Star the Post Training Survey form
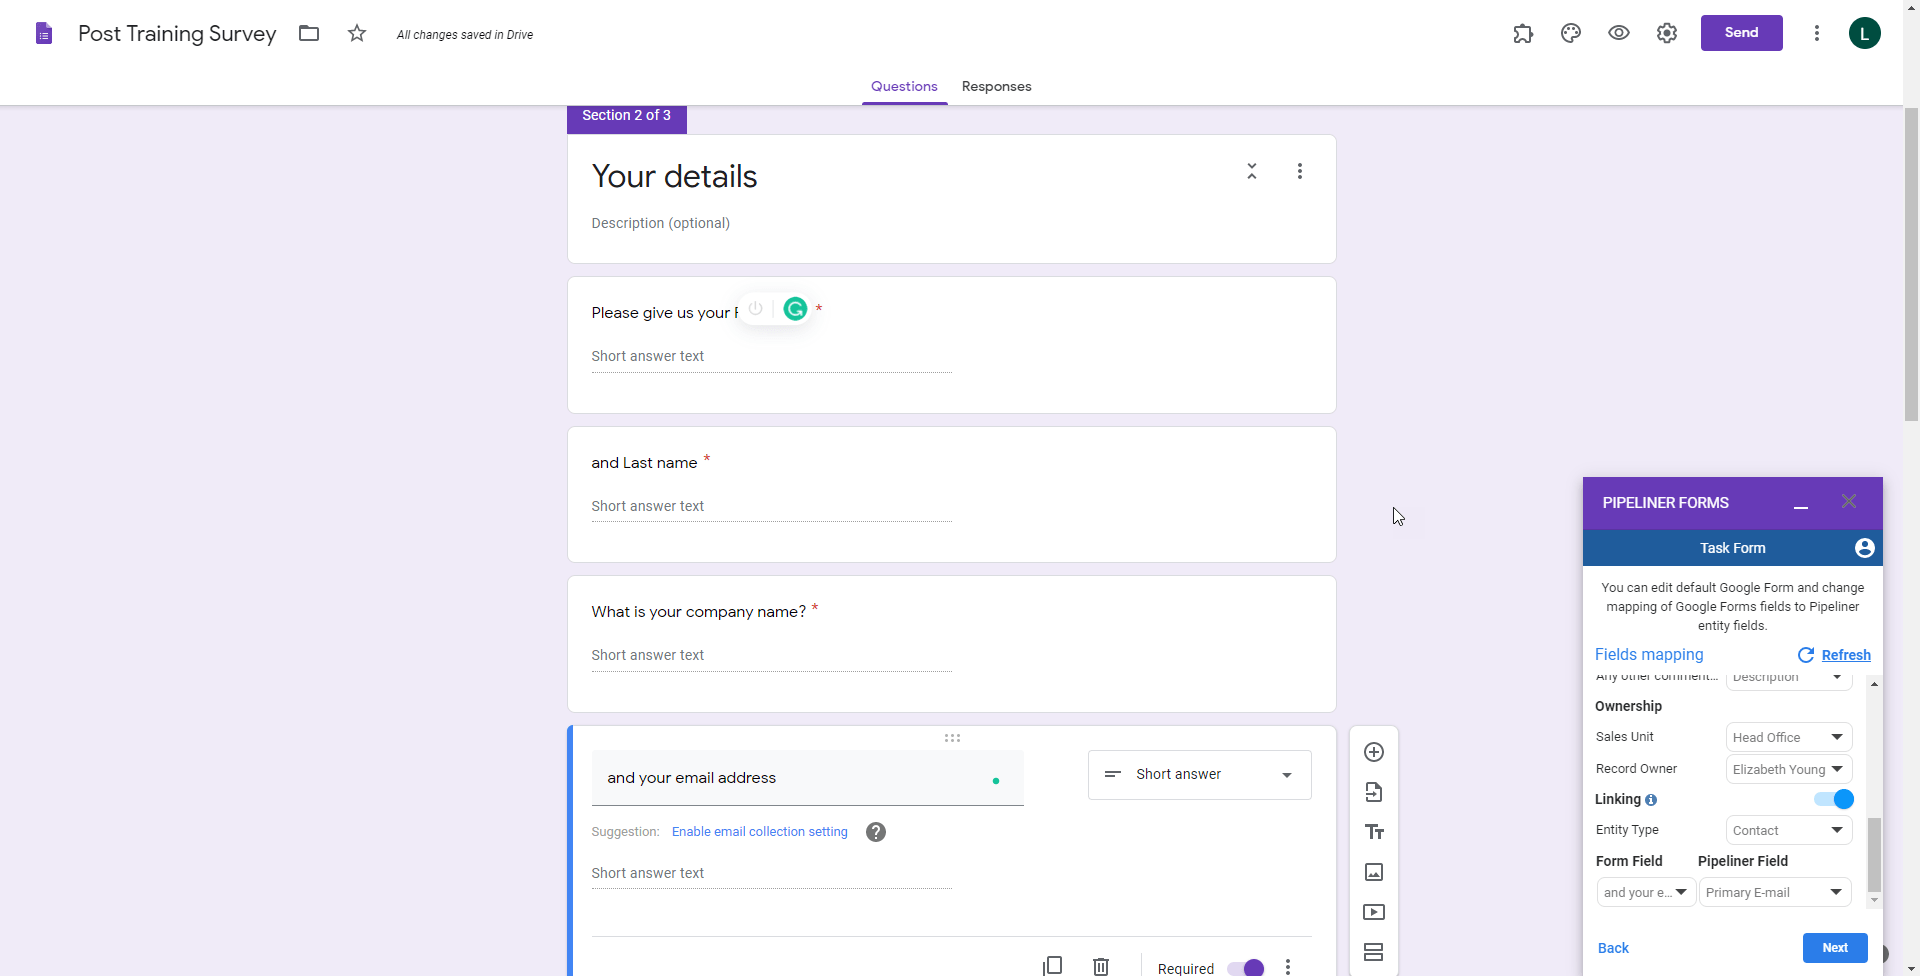Viewport: 1920px width, 976px height. point(356,33)
